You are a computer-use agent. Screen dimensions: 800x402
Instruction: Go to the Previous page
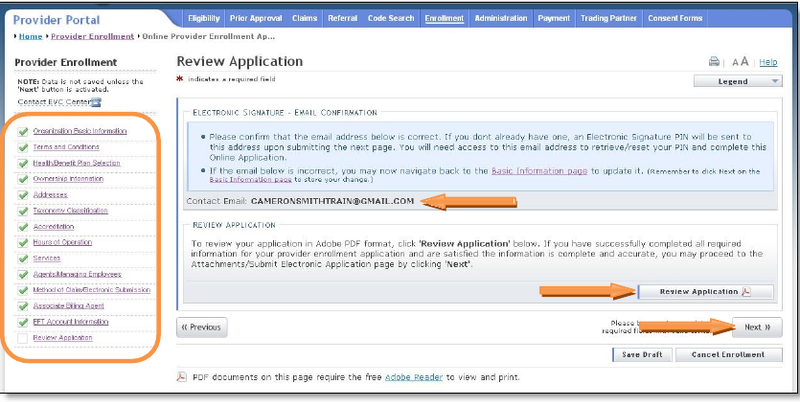(x=202, y=328)
